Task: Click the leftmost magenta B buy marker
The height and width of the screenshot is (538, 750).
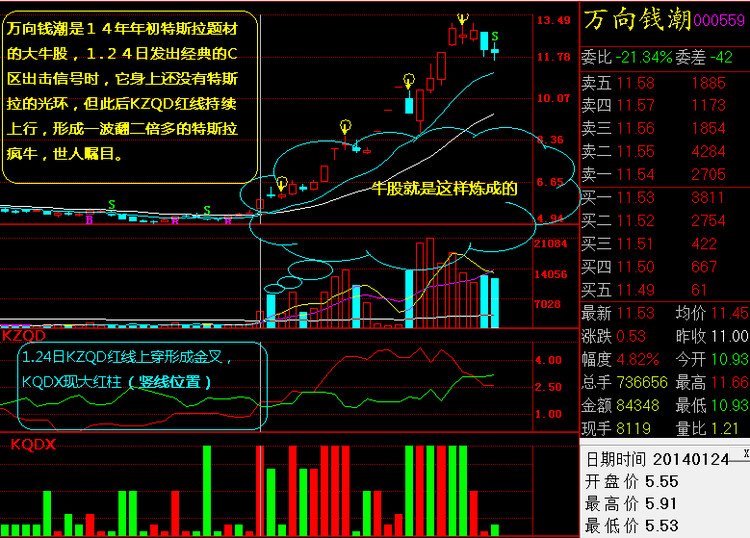Action: [x=89, y=220]
